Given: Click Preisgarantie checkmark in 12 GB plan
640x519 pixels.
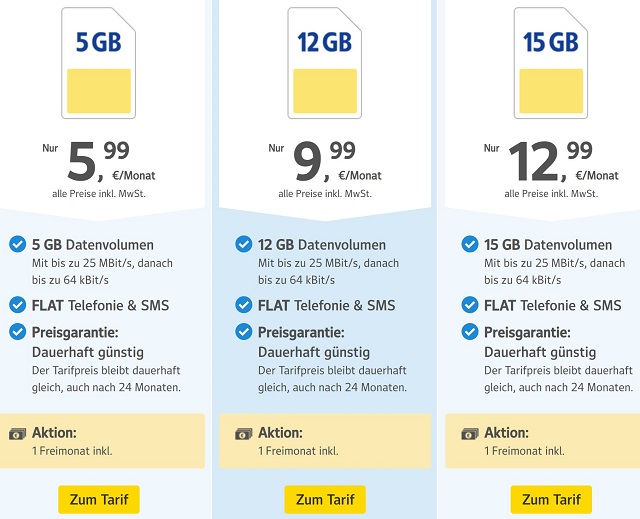Looking at the screenshot, I should coord(243,332).
